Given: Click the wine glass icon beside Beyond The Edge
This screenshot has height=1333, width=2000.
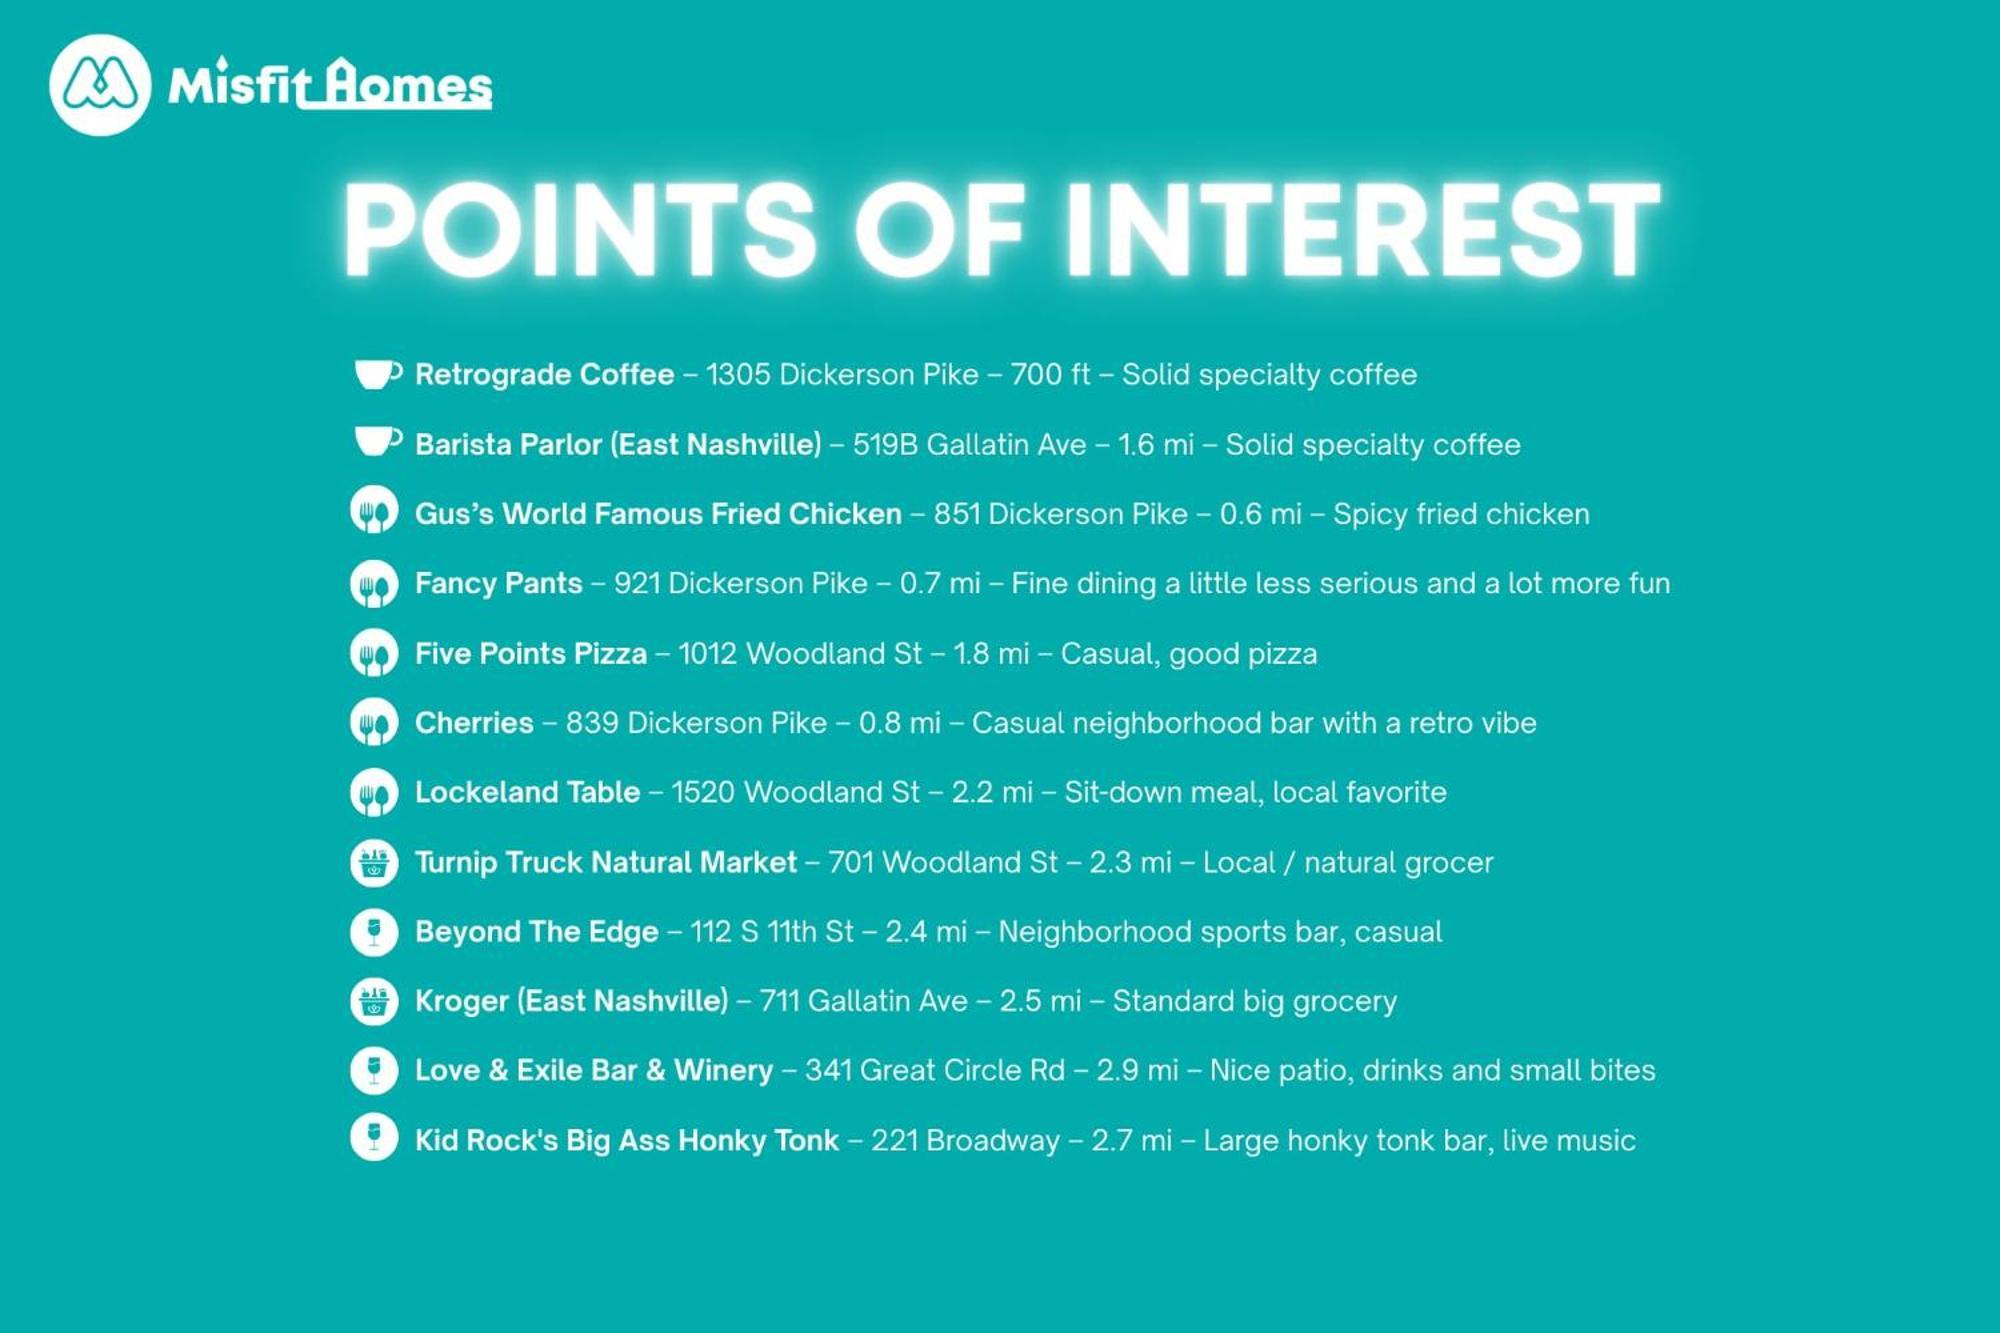Looking at the screenshot, I should click(374, 932).
